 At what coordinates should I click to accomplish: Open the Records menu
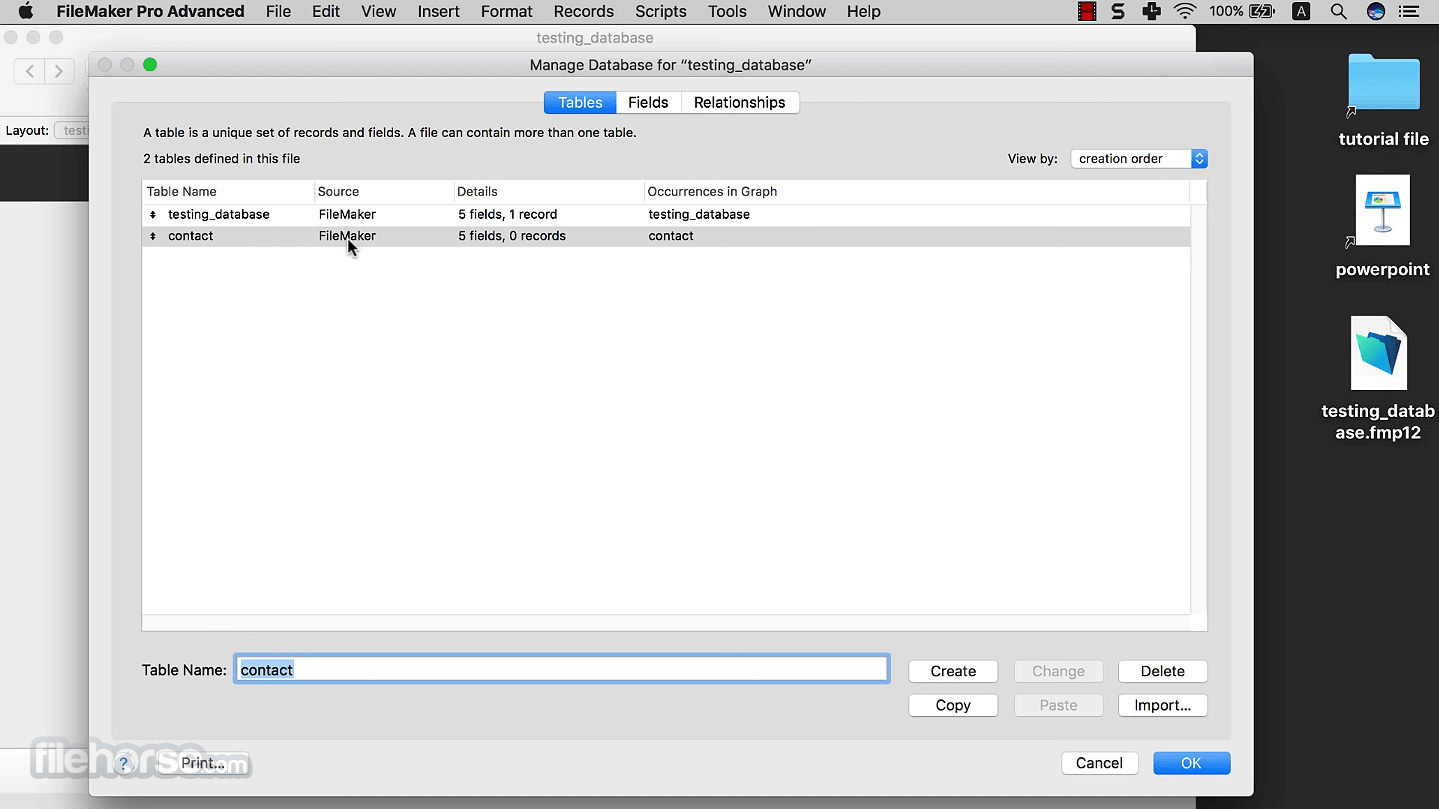click(584, 12)
